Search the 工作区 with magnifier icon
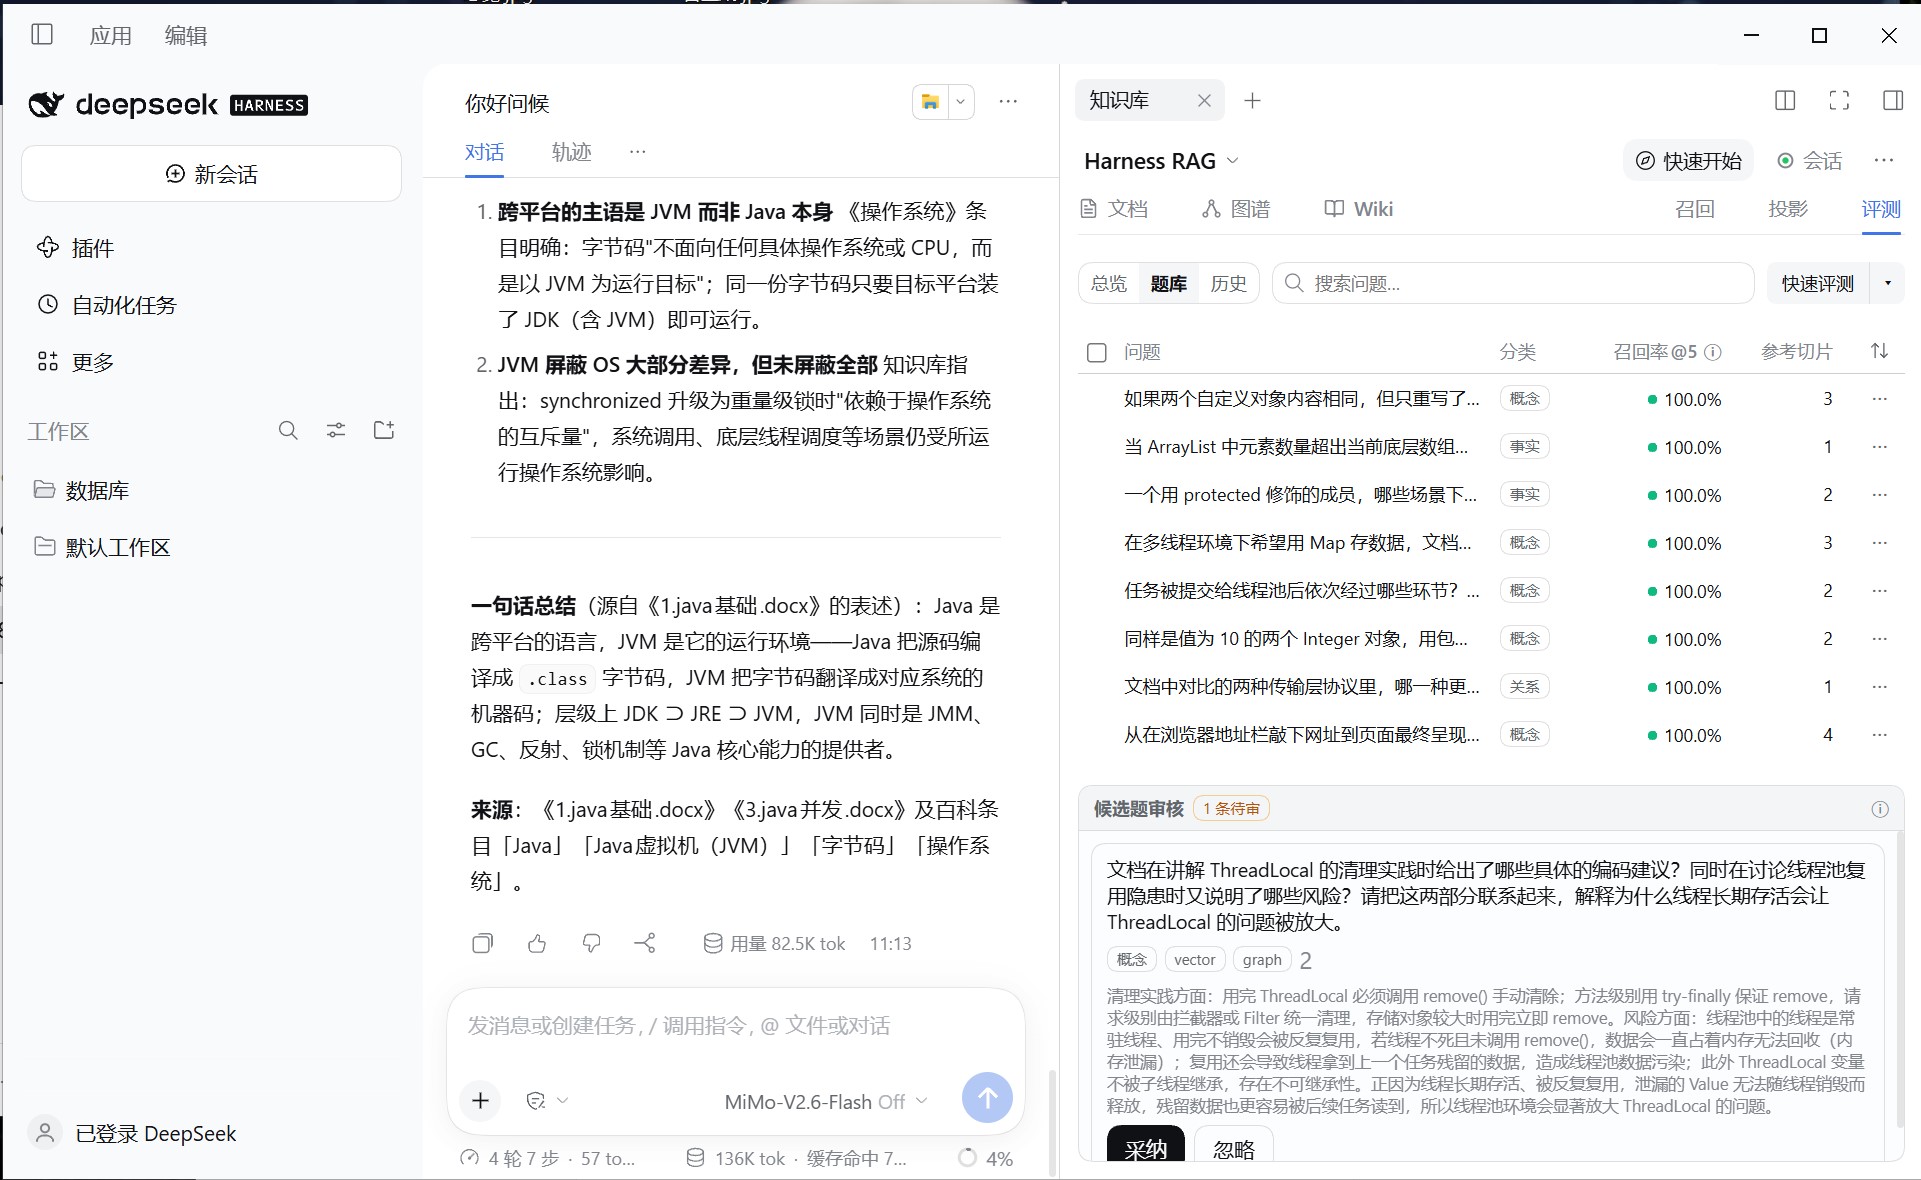Screen dimensions: 1921x1180 [288, 431]
